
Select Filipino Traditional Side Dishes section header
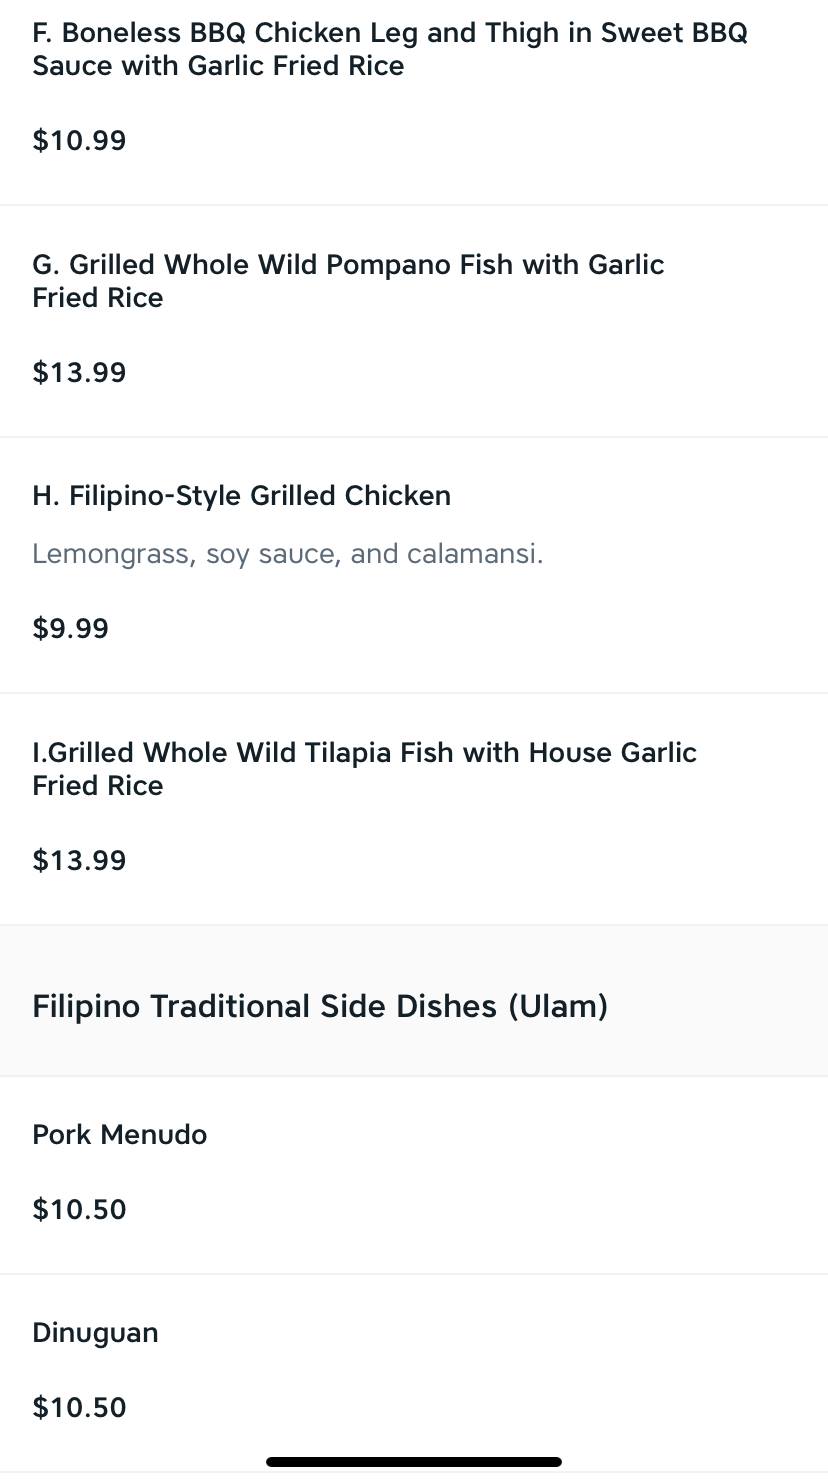(320, 1006)
